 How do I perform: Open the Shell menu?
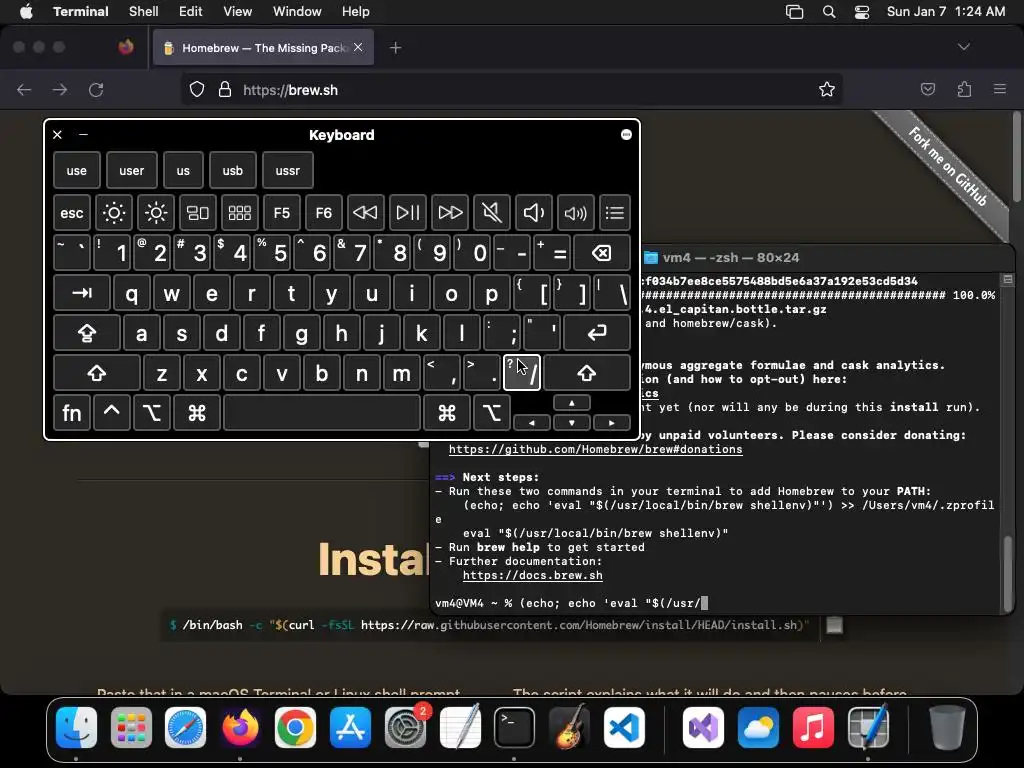144,12
